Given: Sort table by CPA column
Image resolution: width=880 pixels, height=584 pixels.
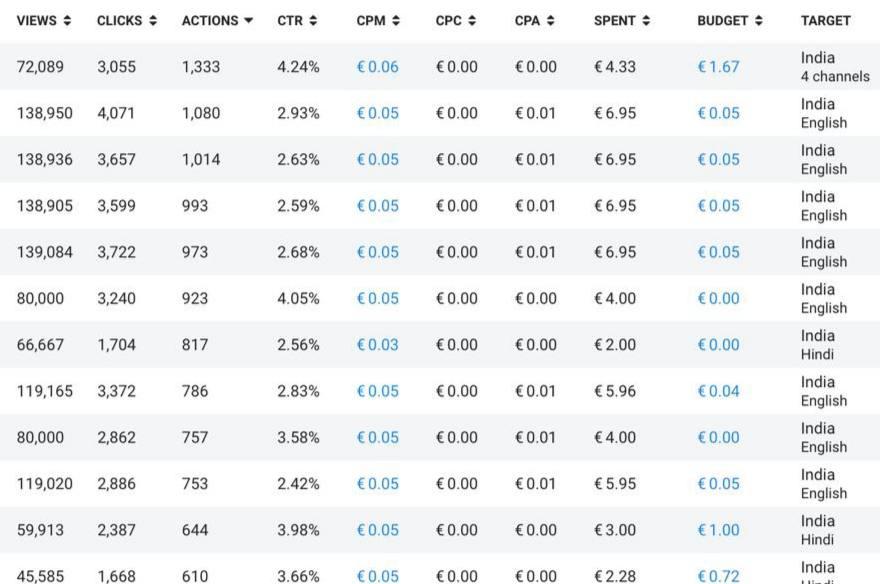Looking at the screenshot, I should (x=534, y=20).
